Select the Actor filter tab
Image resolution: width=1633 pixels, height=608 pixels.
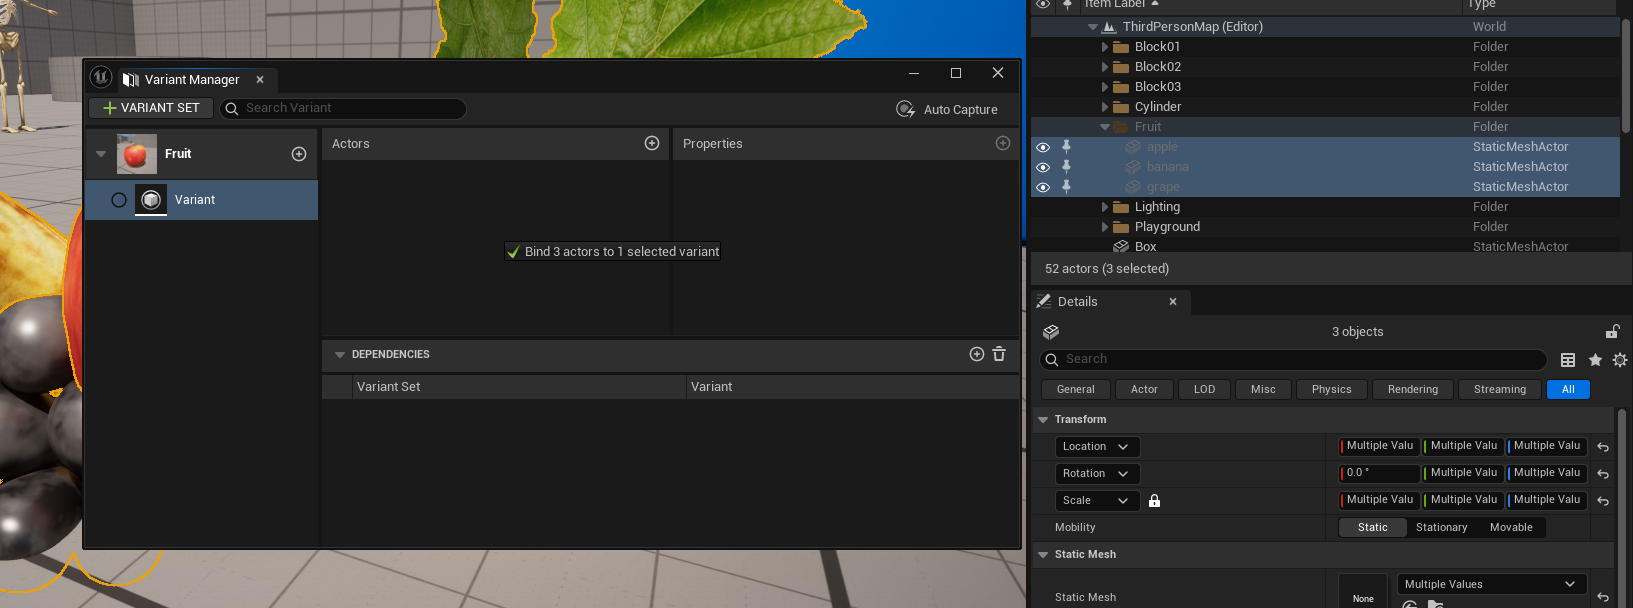(1144, 390)
